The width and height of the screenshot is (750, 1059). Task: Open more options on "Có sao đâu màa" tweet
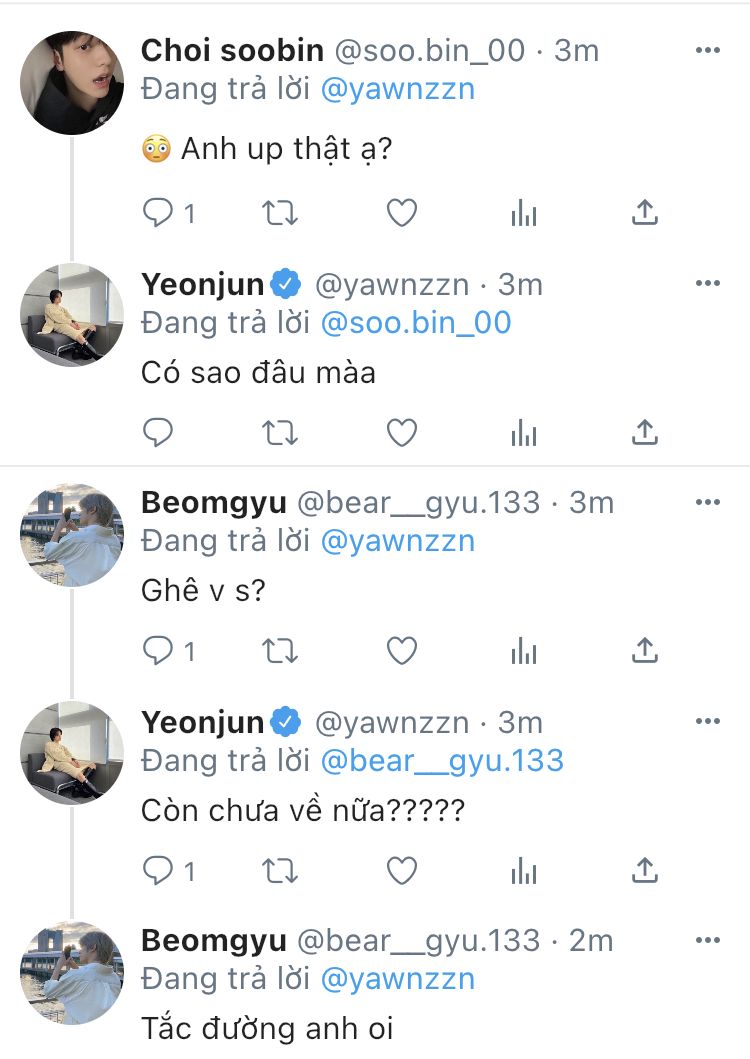pyautogui.click(x=707, y=284)
